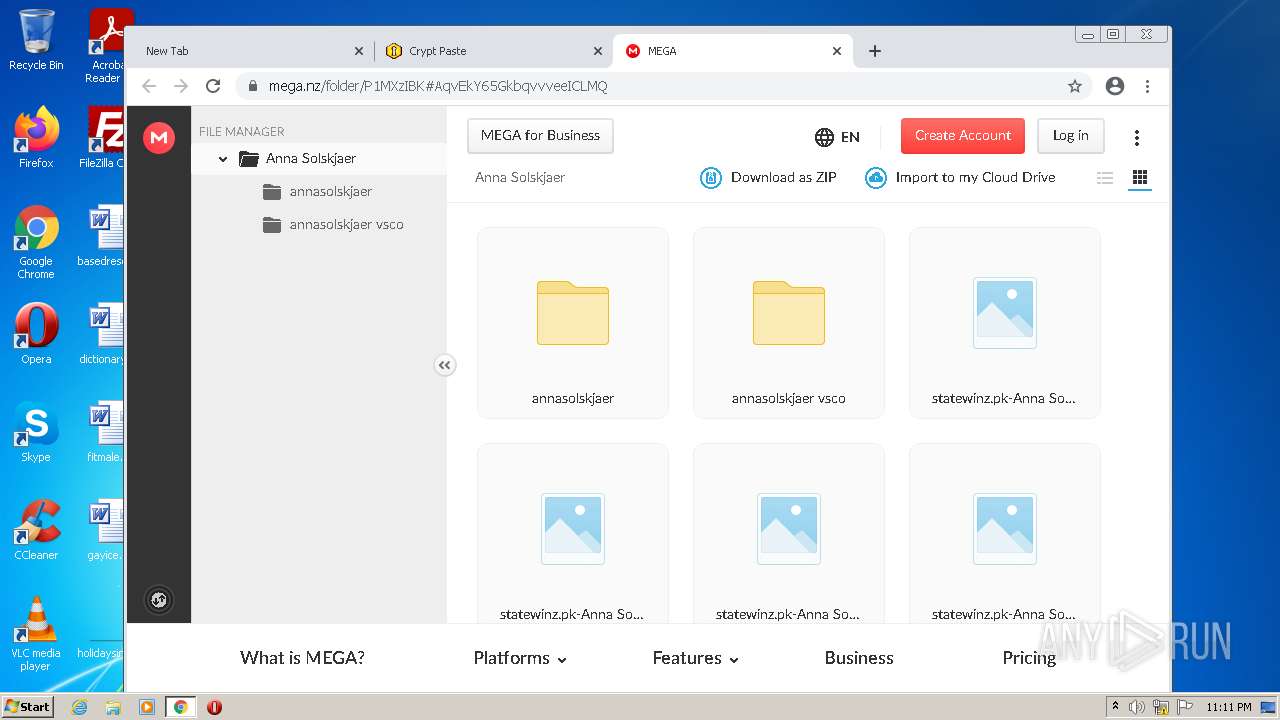This screenshot has width=1280, height=720.
Task: Select first statewinz.pk image in top row
Action: [x=1005, y=323]
